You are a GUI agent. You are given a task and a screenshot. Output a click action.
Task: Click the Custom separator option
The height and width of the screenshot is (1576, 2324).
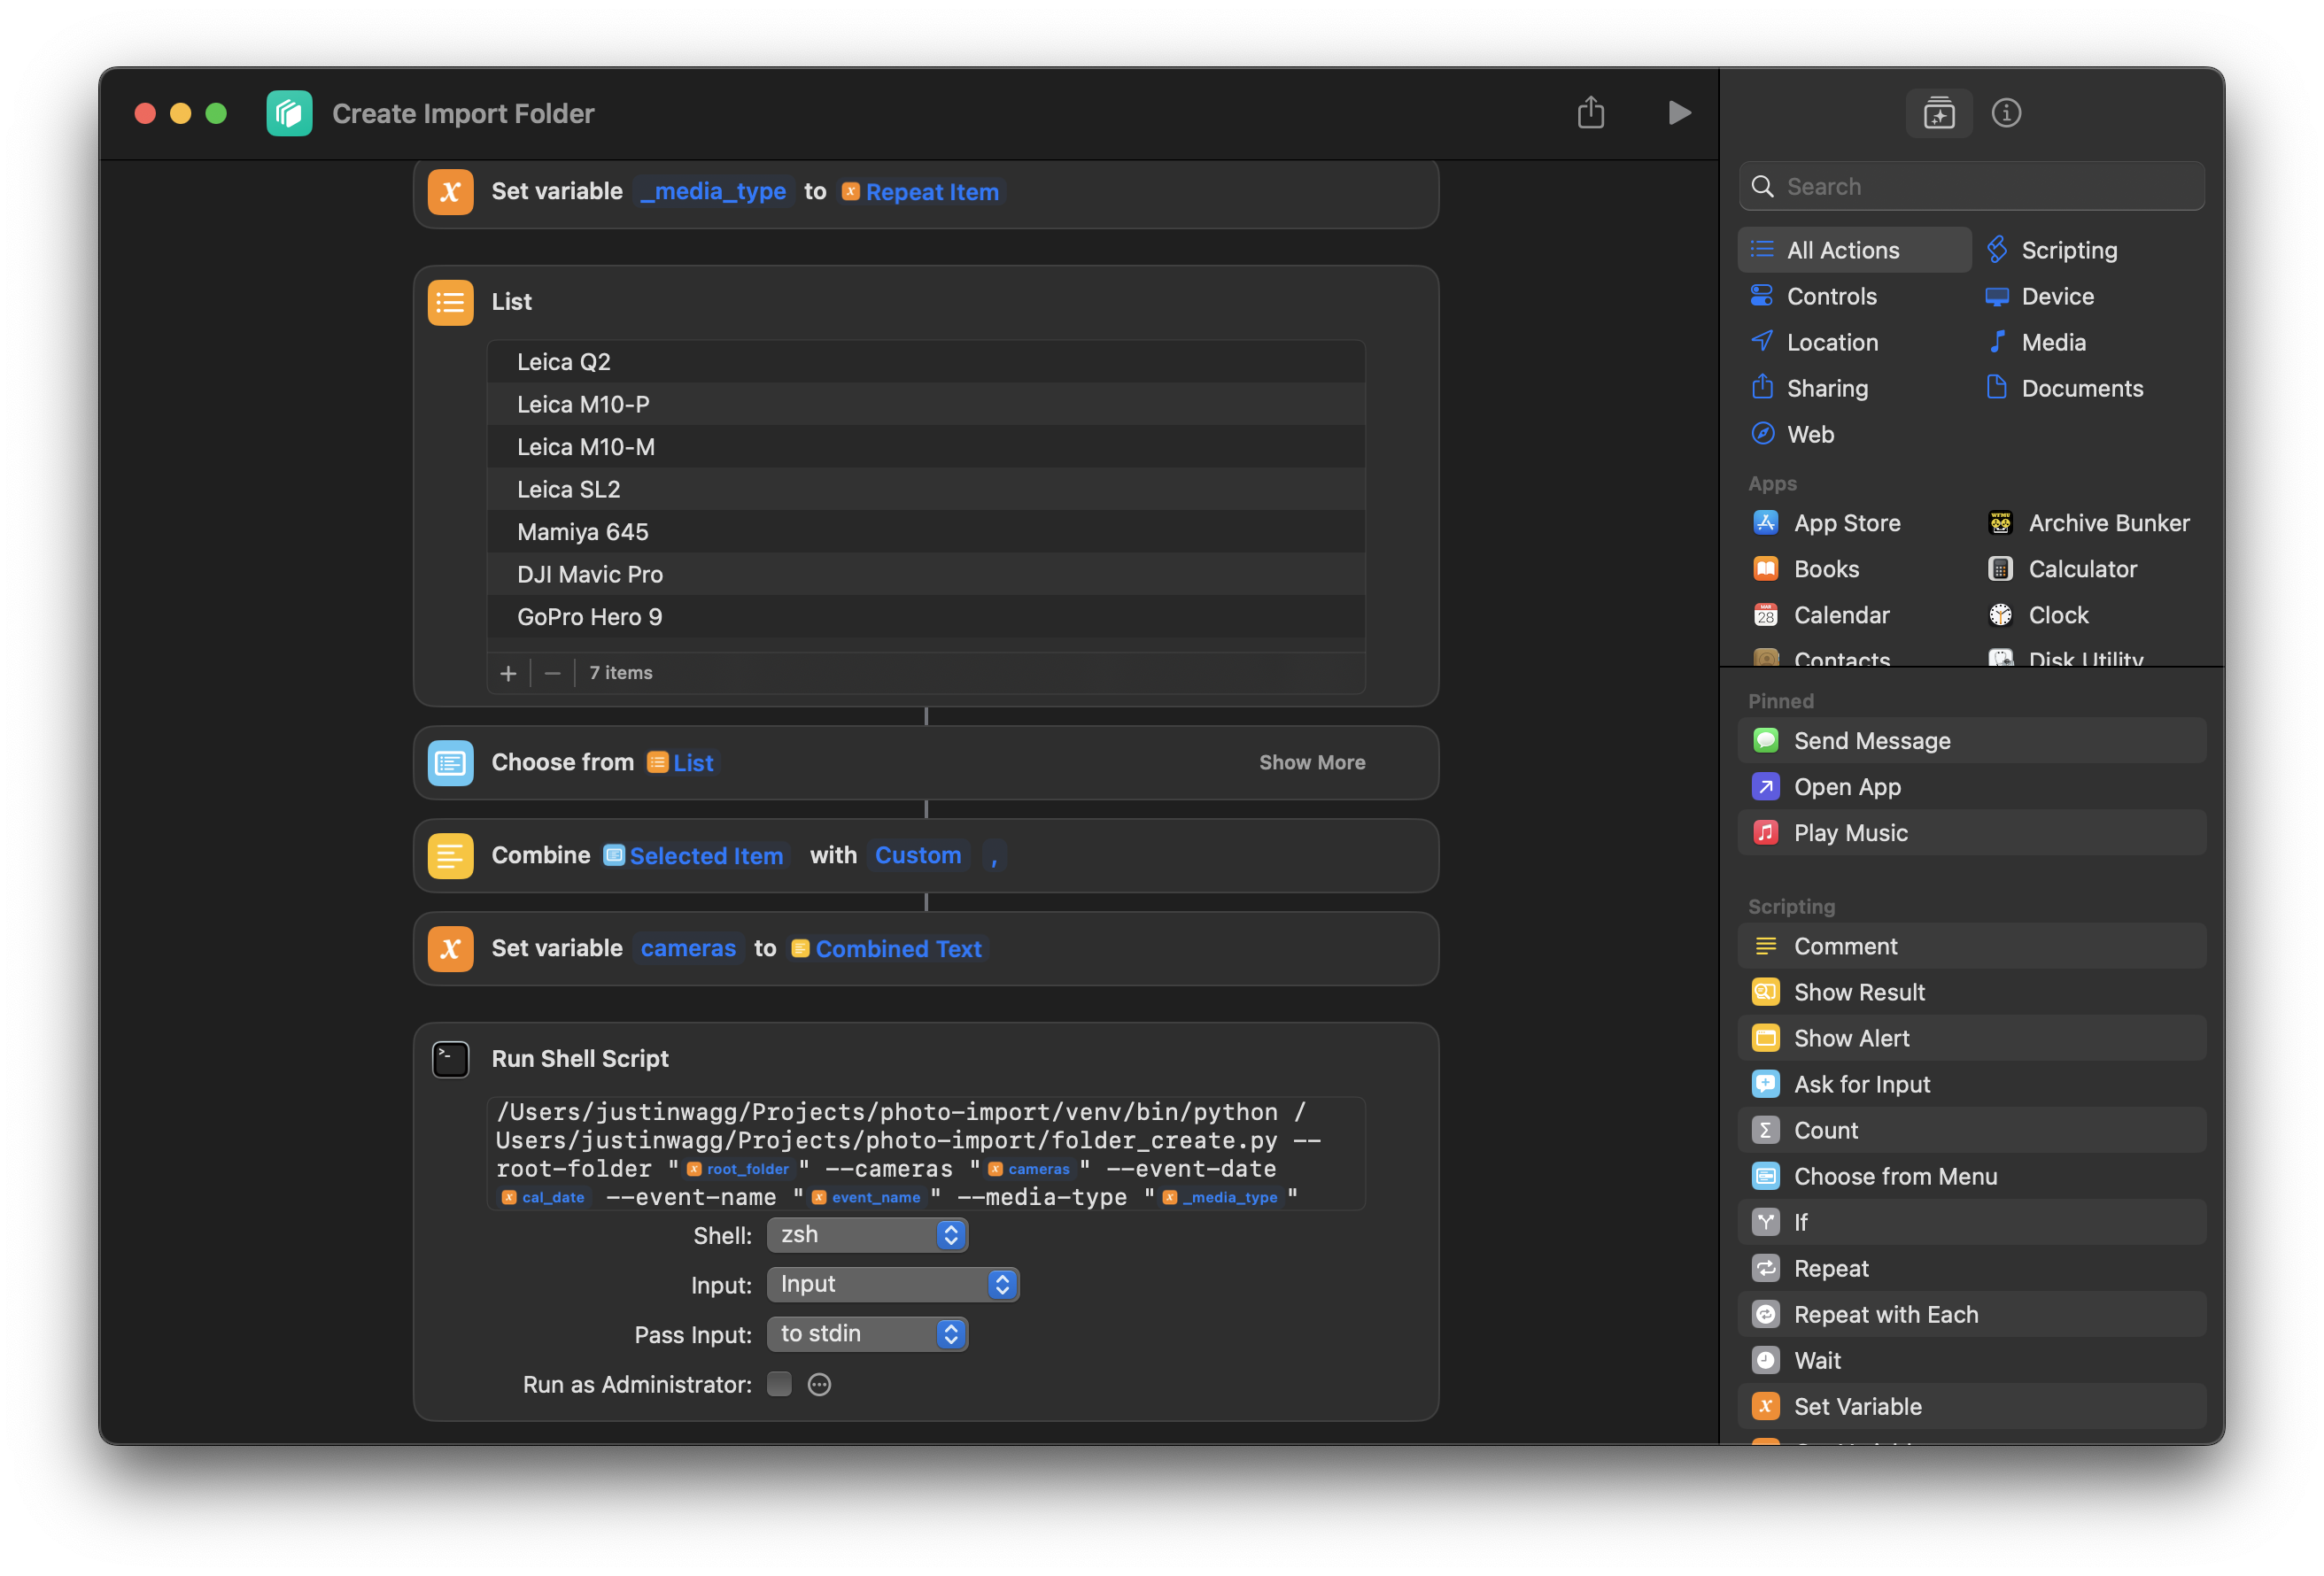[917, 856]
